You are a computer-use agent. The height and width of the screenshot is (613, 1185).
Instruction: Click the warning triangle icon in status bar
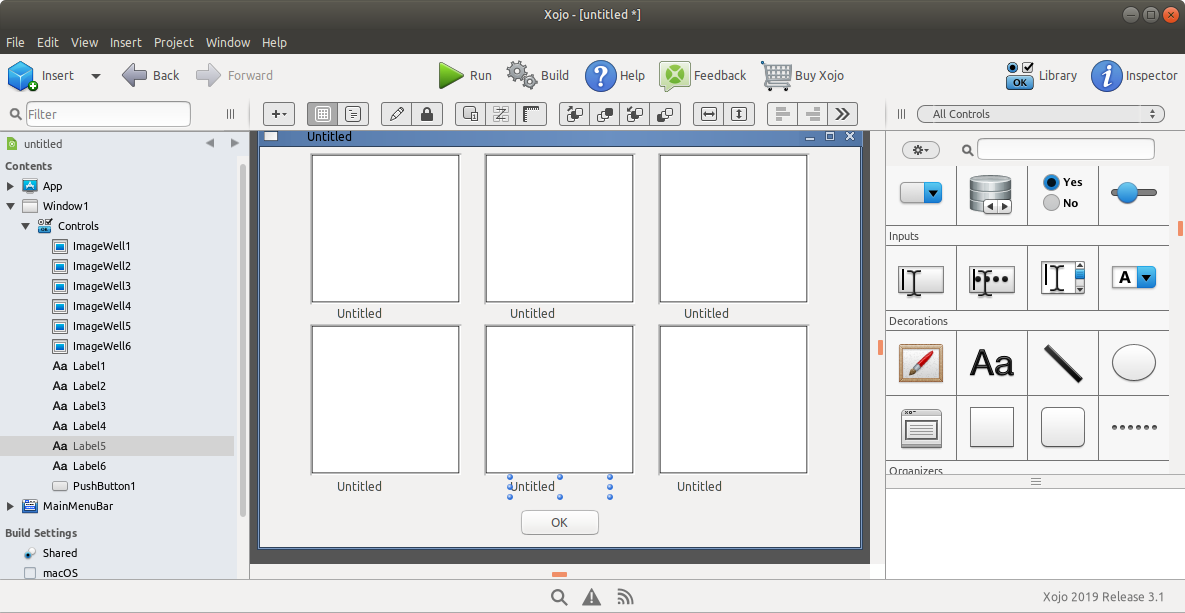coord(592,597)
